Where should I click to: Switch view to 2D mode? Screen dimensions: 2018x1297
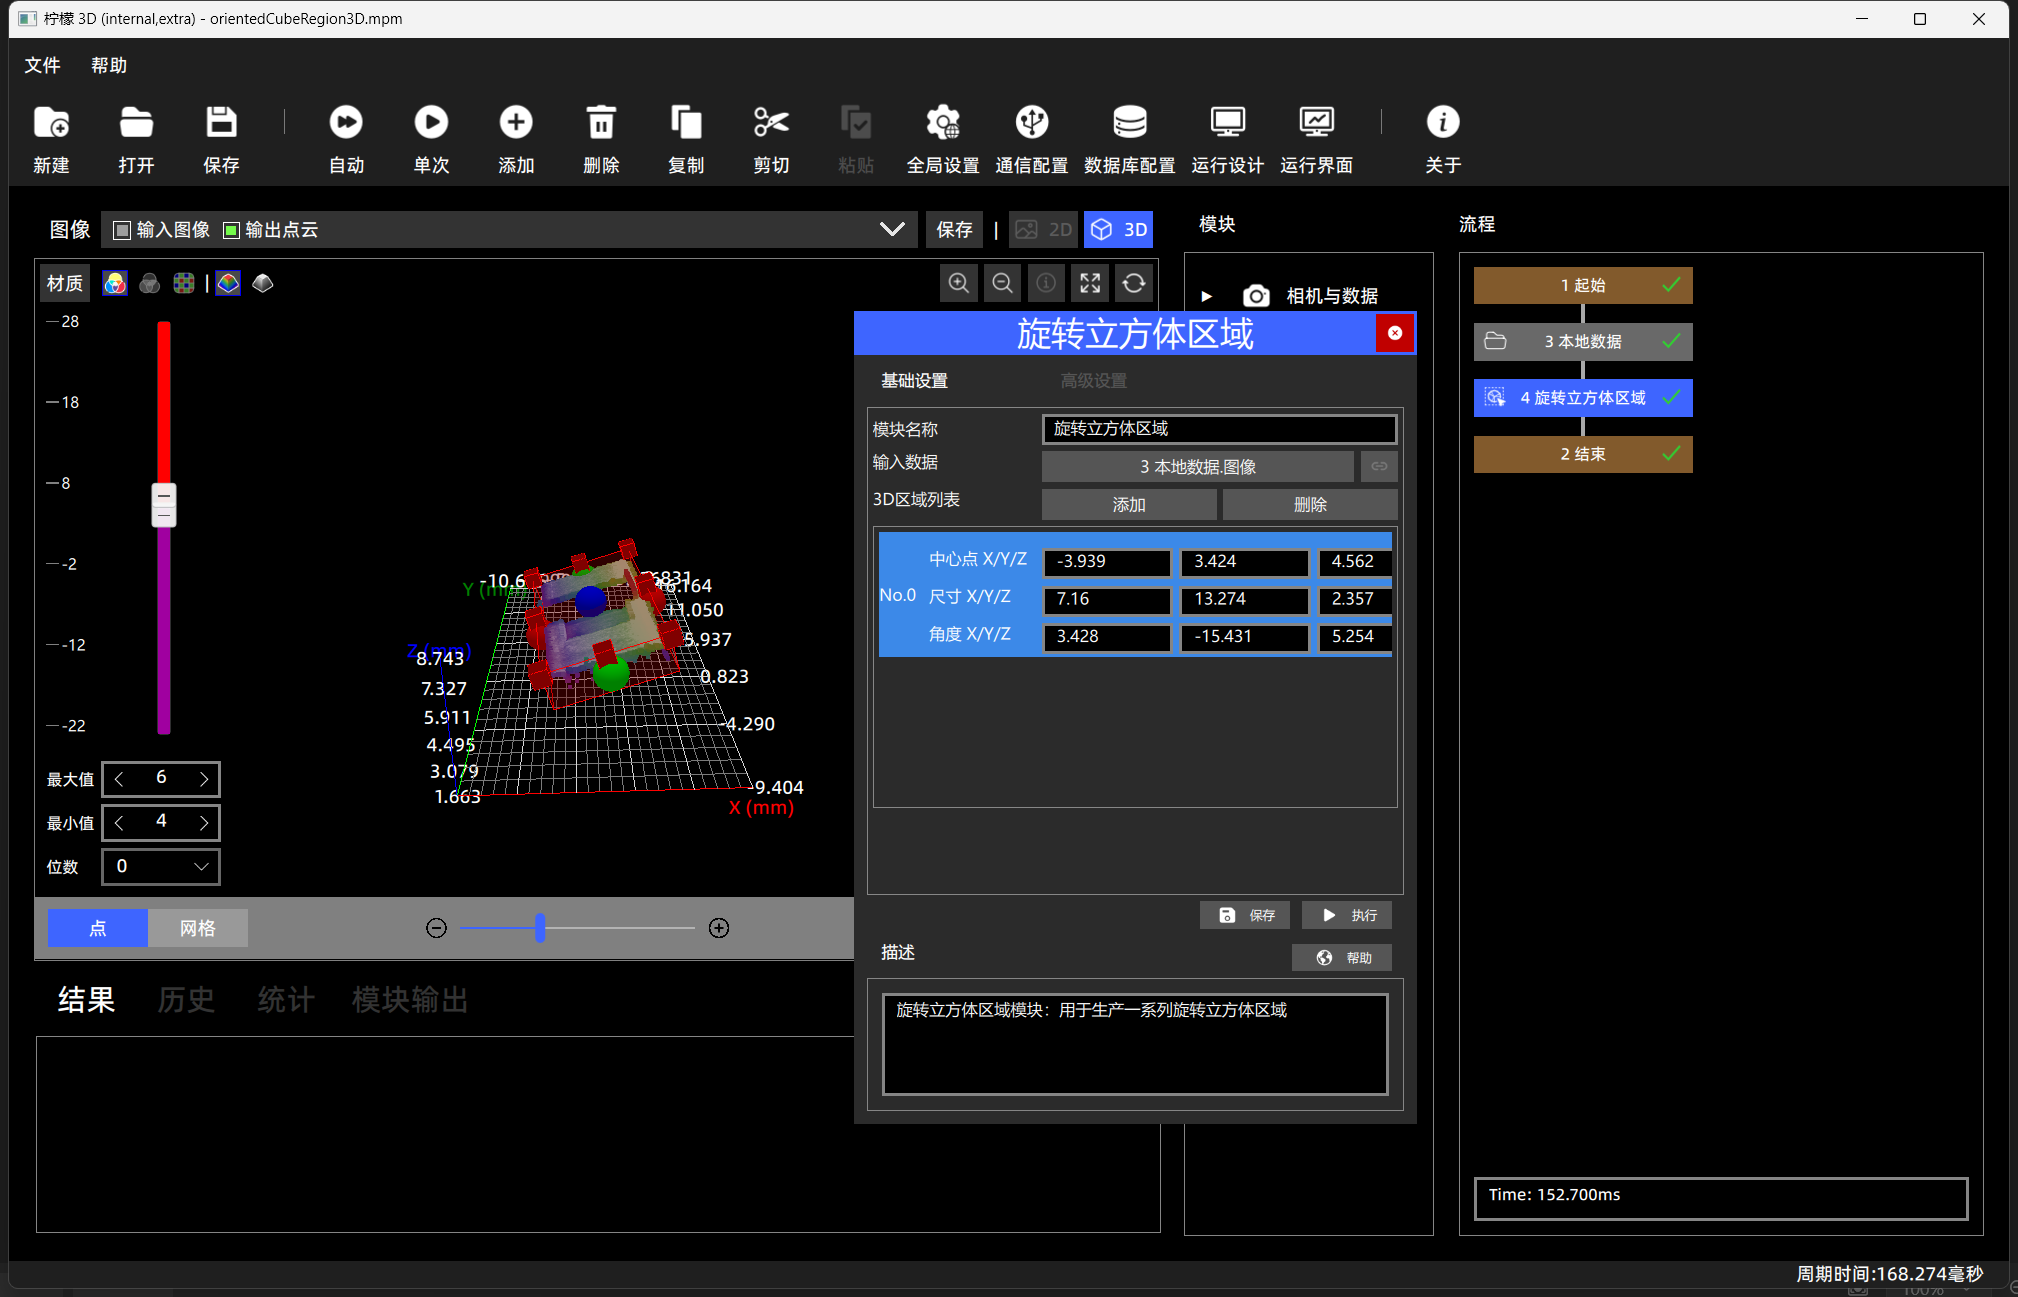[x=1044, y=230]
